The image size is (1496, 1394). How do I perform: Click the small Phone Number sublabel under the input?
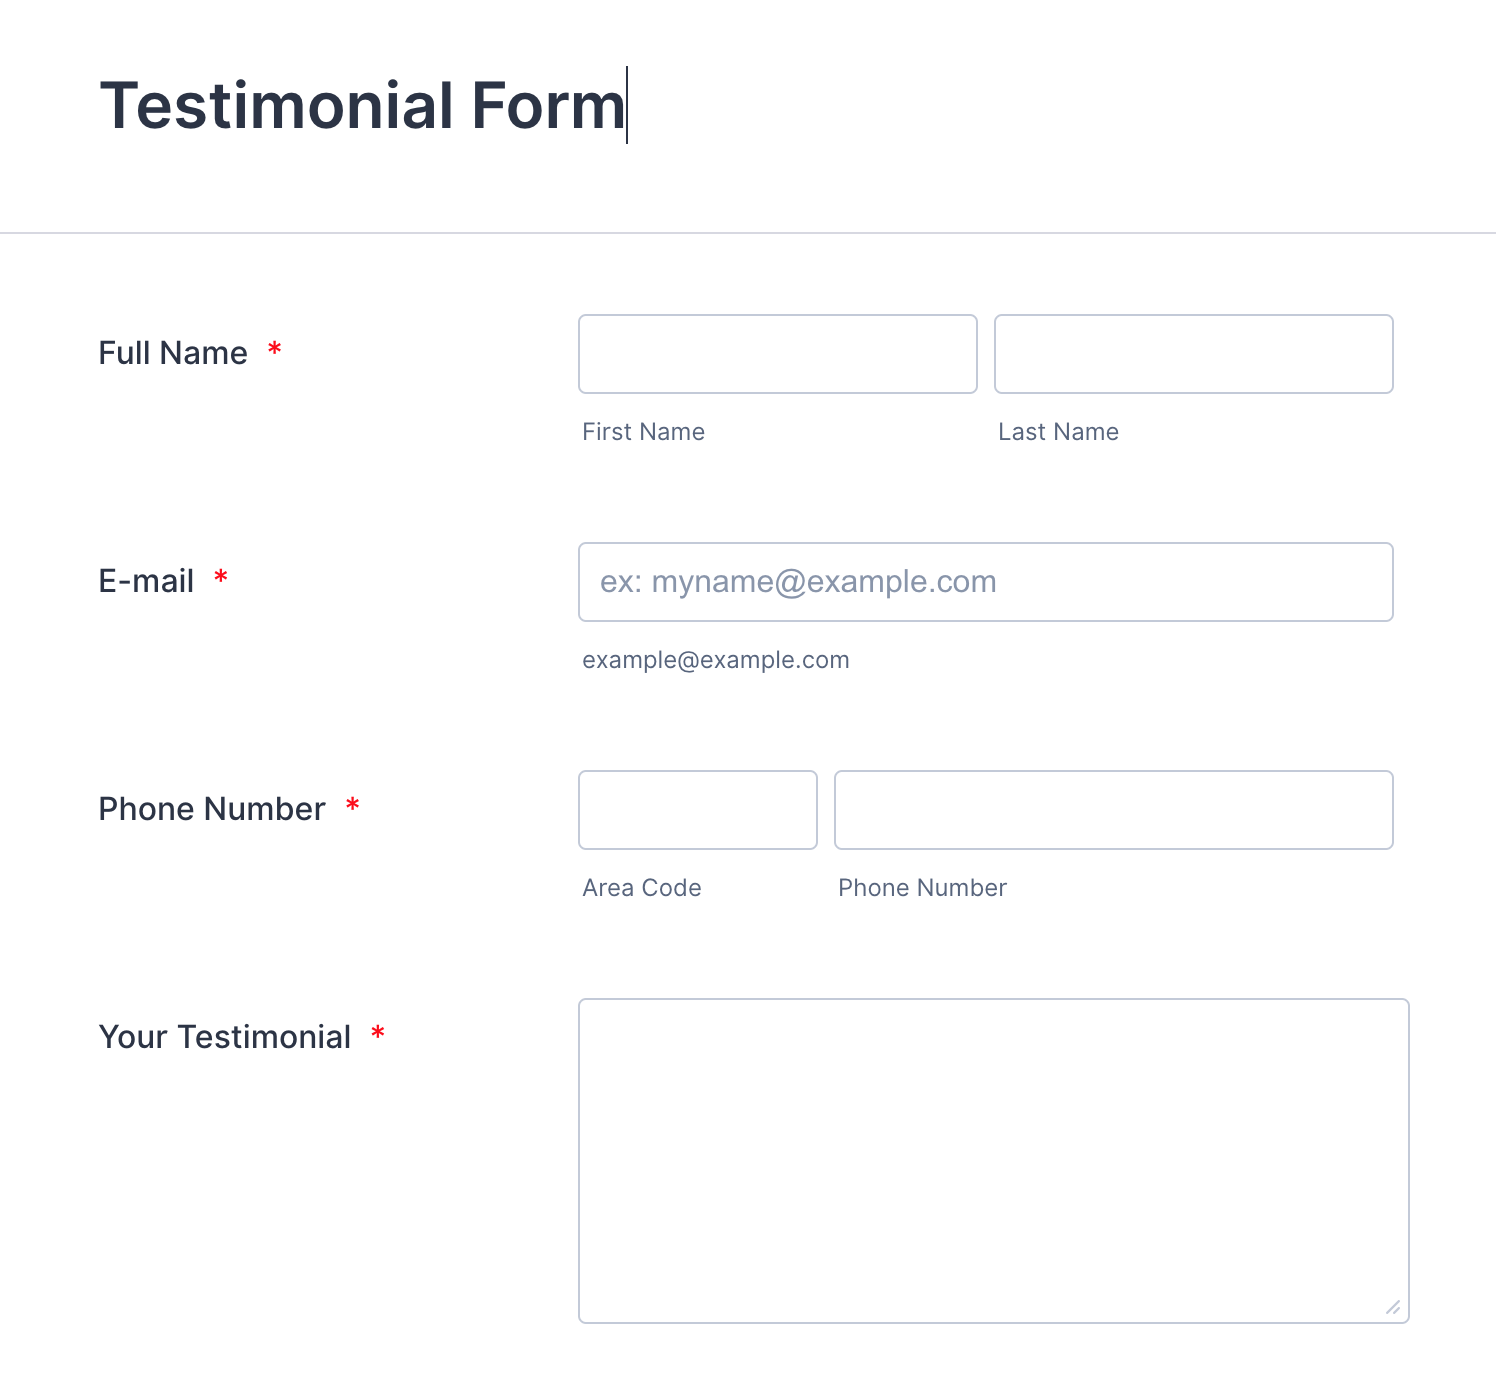coord(922,888)
